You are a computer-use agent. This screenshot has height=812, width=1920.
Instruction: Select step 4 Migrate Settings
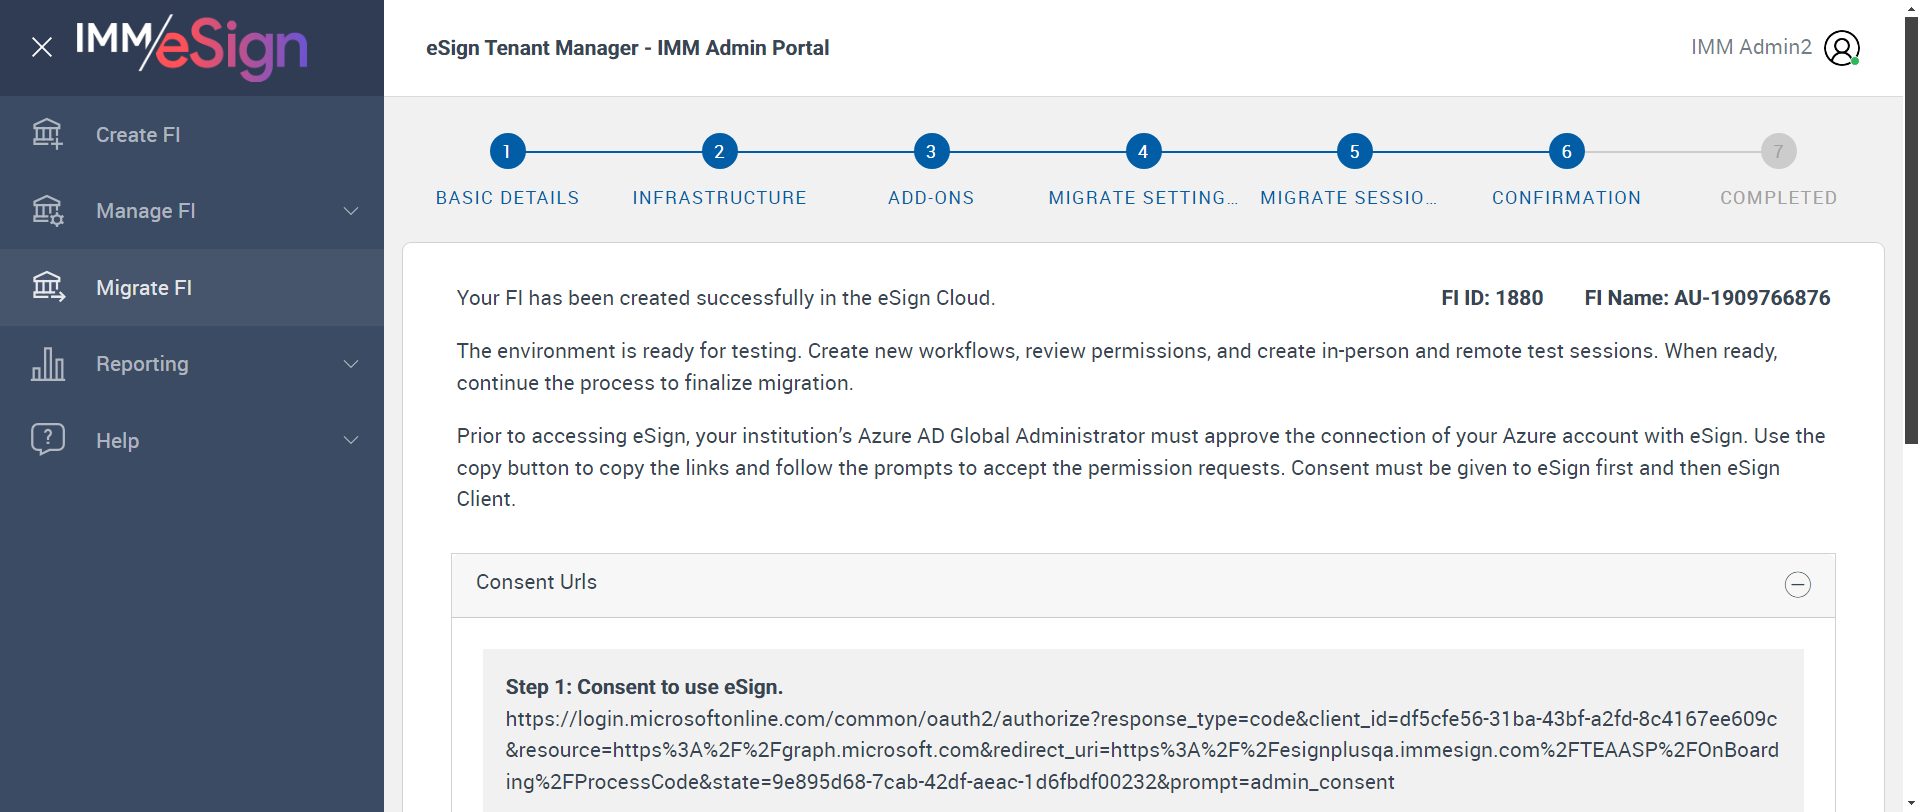pos(1143,152)
